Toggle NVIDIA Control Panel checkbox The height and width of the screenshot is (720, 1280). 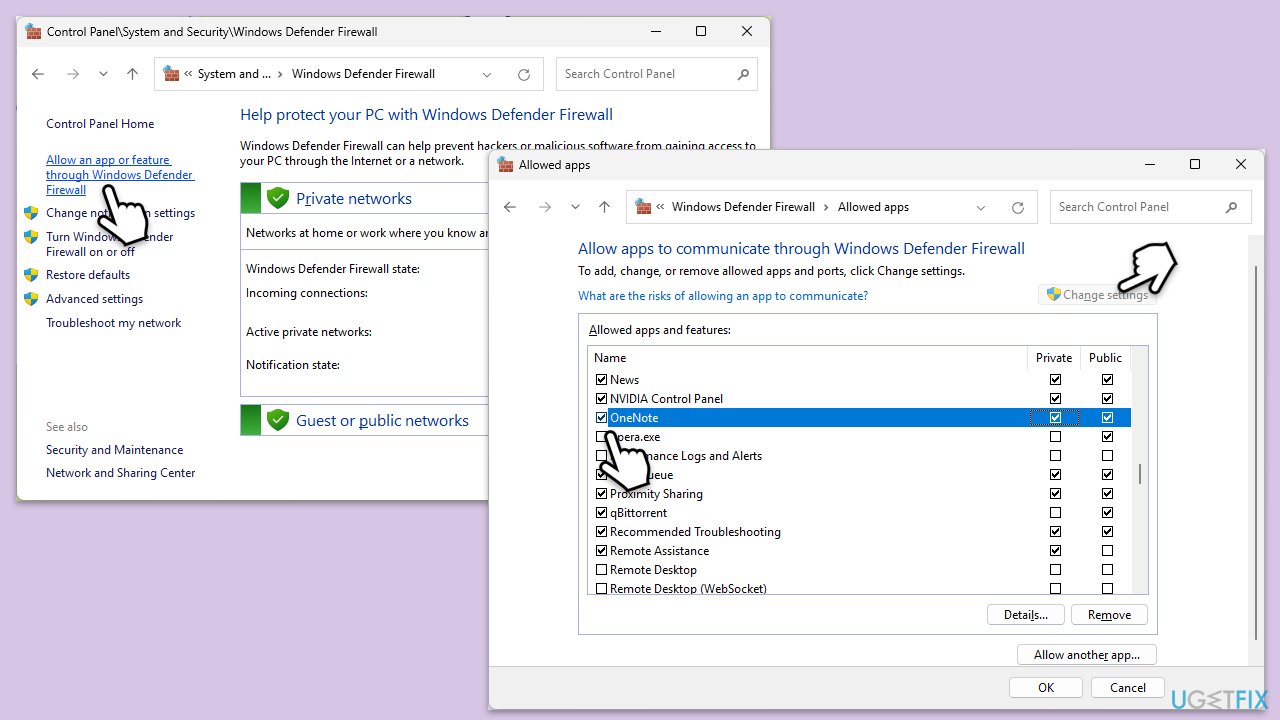coord(602,399)
